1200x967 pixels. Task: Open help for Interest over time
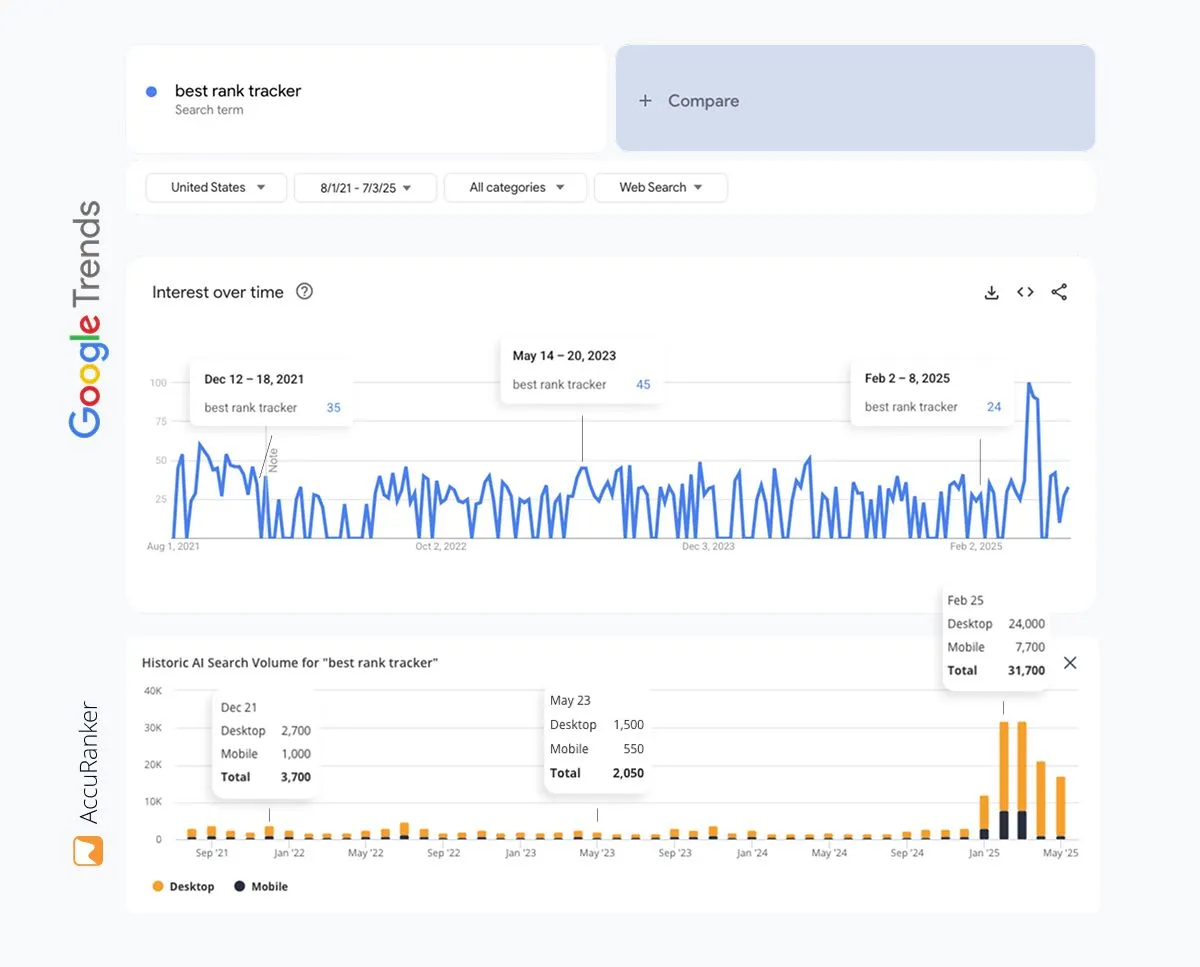tap(303, 291)
